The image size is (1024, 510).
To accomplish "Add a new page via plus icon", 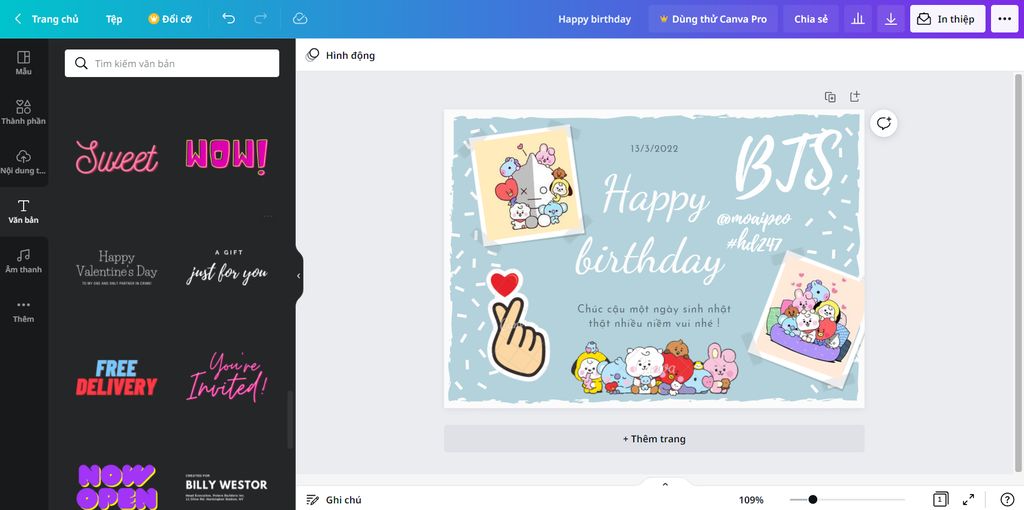I will coord(855,97).
